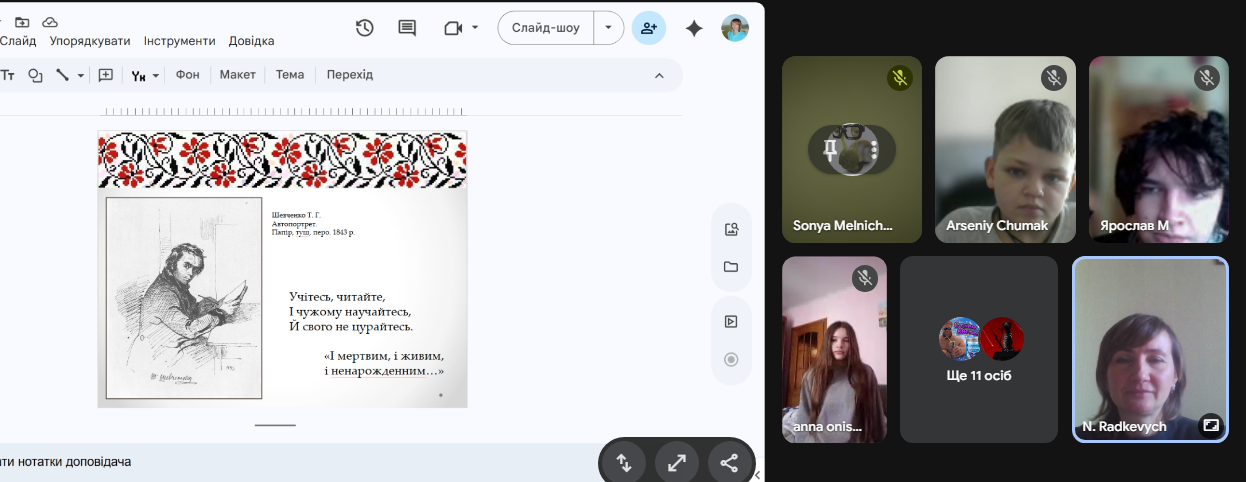Add a comment from the toolbar
Viewport: 1246px width, 482px height.
click(x=105, y=75)
